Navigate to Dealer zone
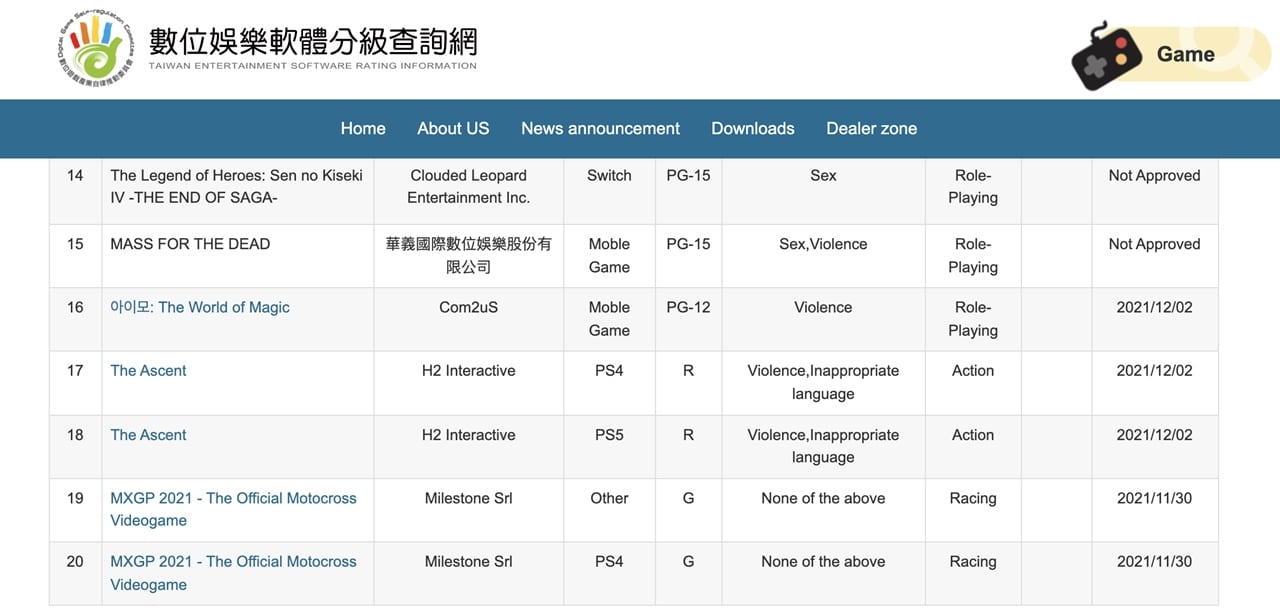Screen dimensions: 1280x615 (871, 128)
